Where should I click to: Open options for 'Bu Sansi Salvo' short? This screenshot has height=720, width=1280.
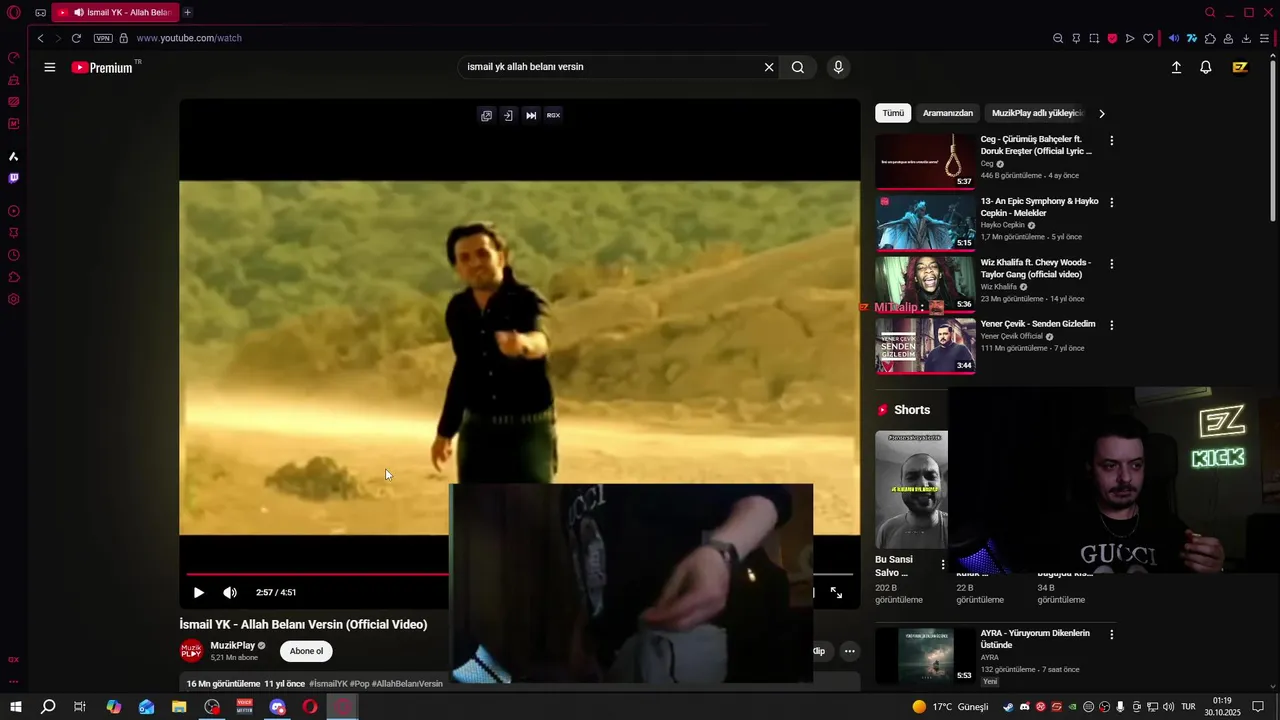point(942,565)
